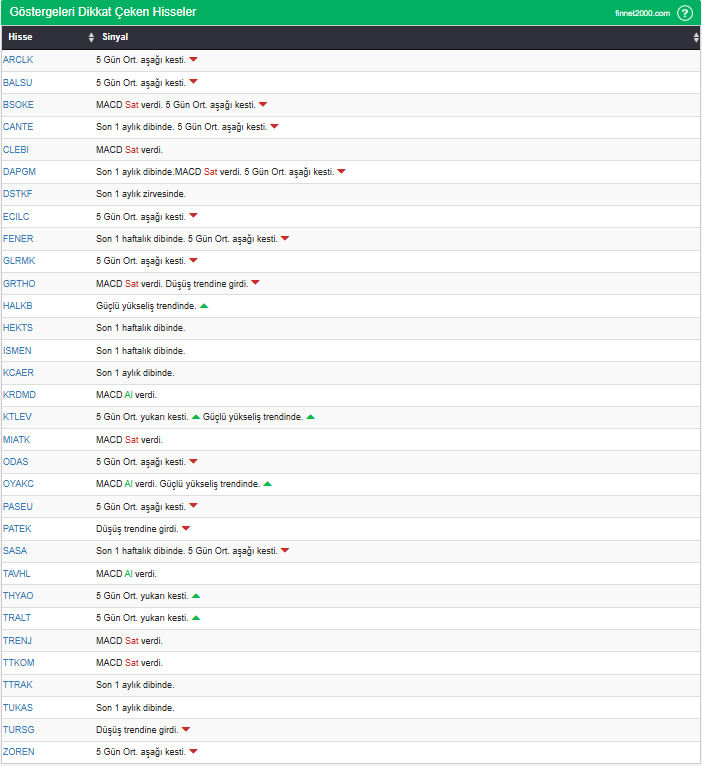Select the TTKOM stock ticker
Image resolution: width=702 pixels, height=766 pixels.
point(19,662)
